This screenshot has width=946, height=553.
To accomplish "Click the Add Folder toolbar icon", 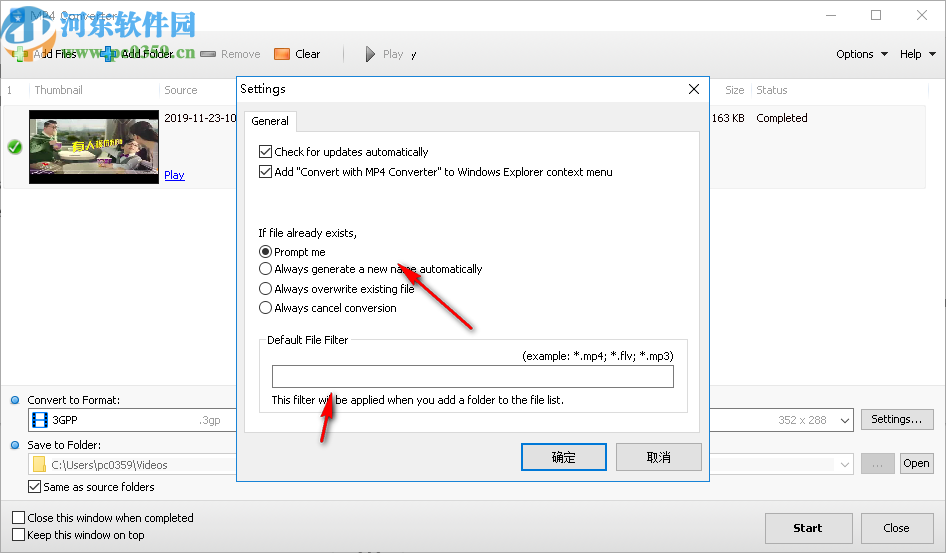I will click(x=109, y=54).
